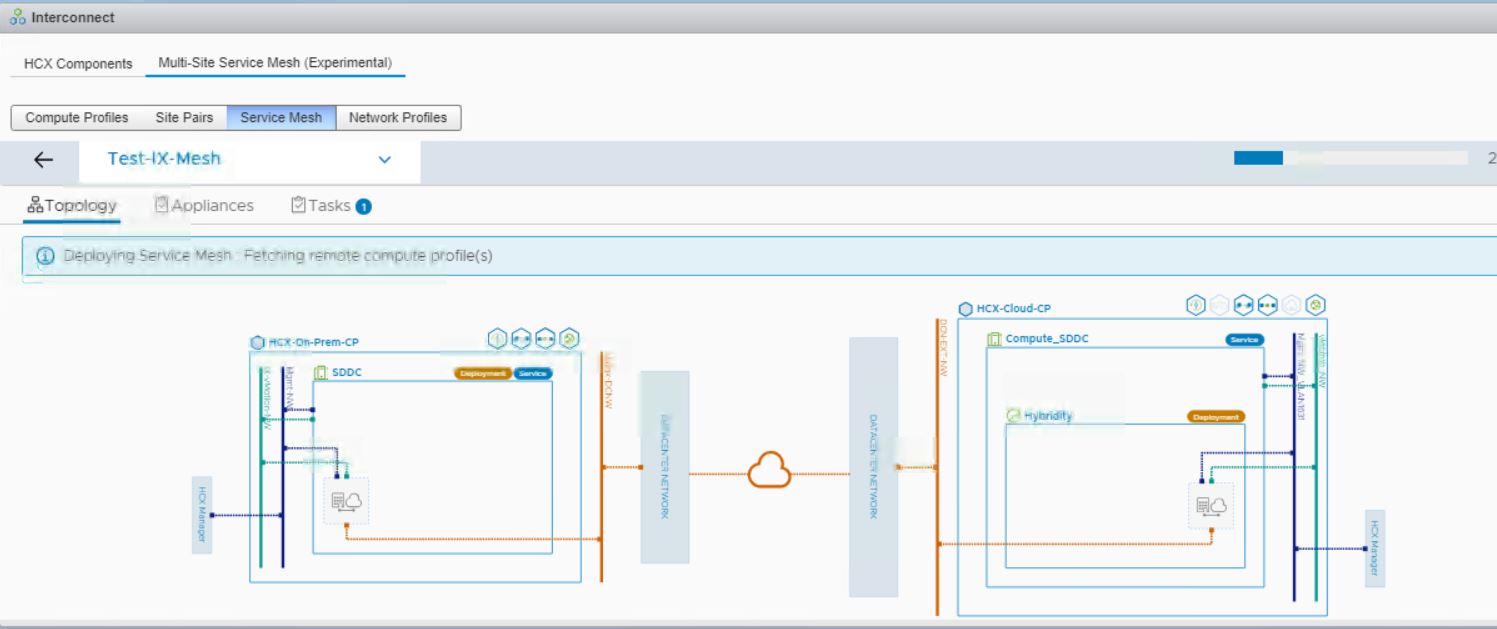Click the HCX-On-Prem-CP hexagon icon
Image resolution: width=1497 pixels, height=629 pixels.
pyautogui.click(x=257, y=343)
